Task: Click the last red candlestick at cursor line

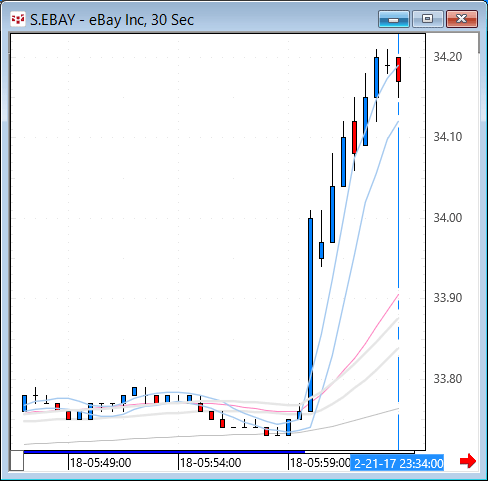Action: point(398,69)
